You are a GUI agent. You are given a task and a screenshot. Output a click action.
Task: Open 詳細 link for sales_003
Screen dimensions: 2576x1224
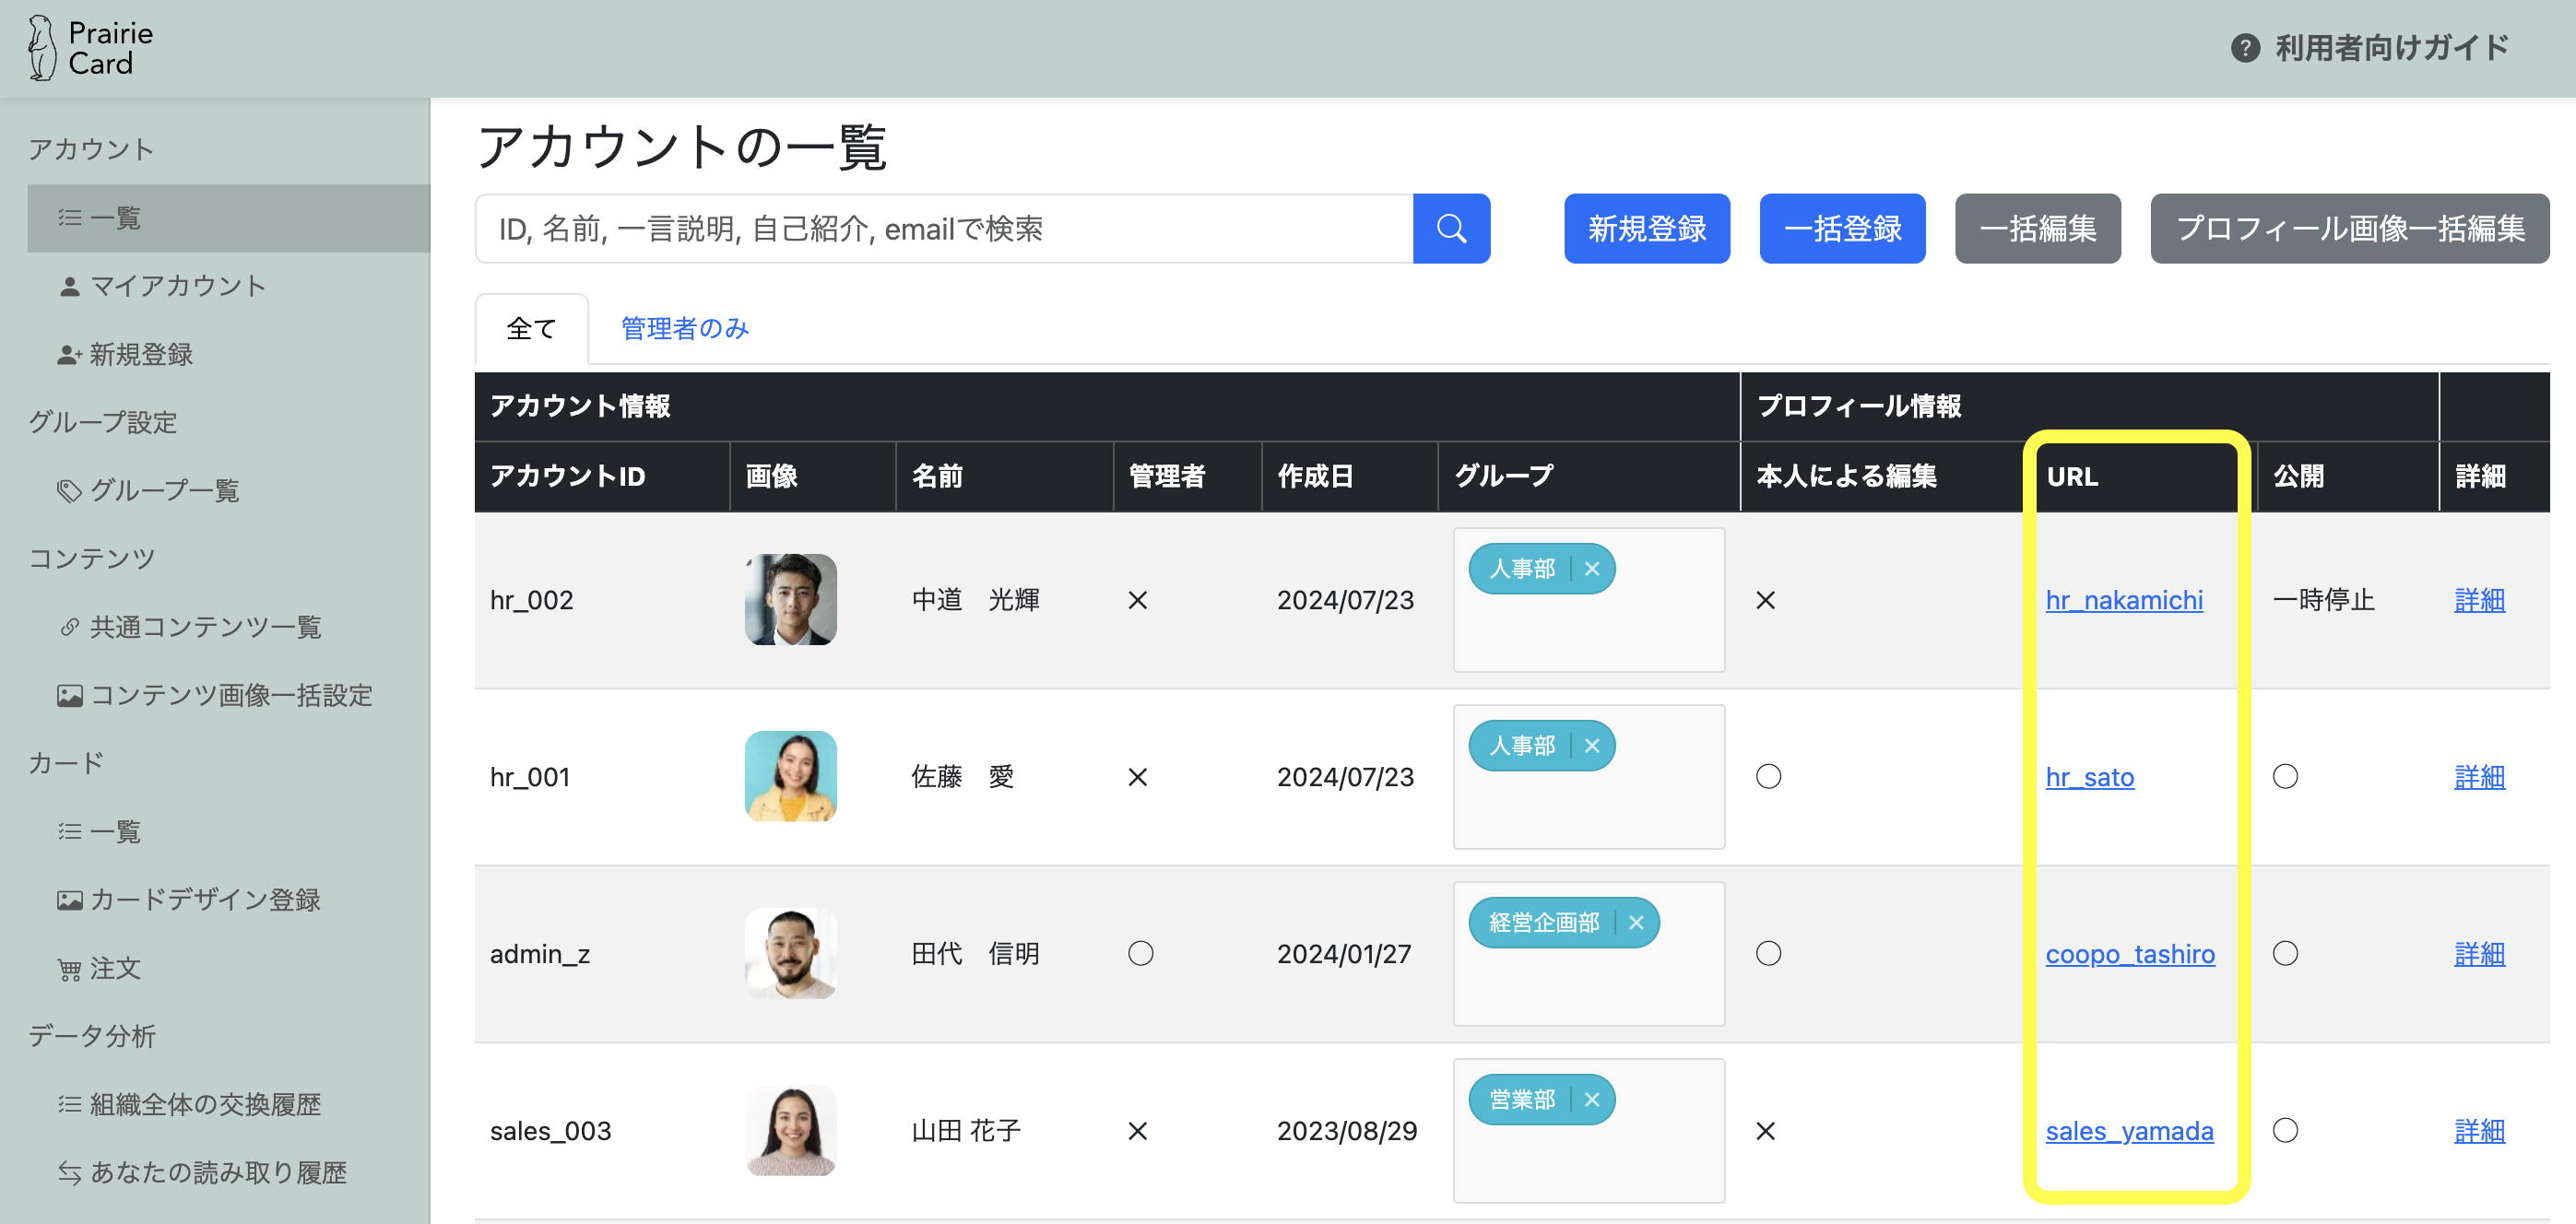coord(2479,1131)
